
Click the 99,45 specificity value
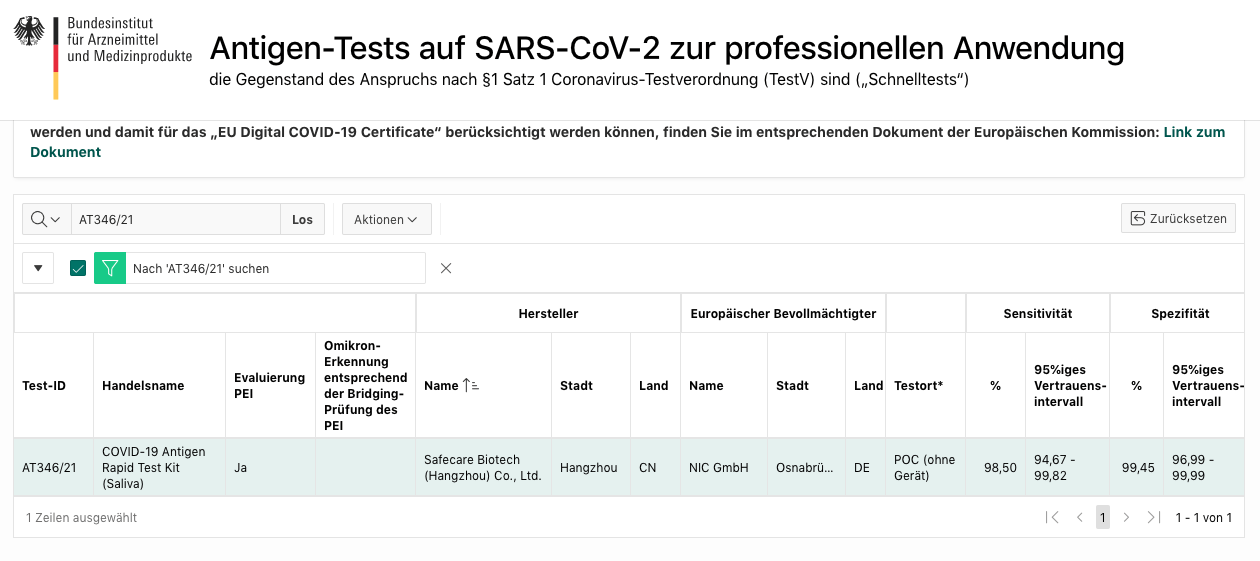coord(1138,467)
